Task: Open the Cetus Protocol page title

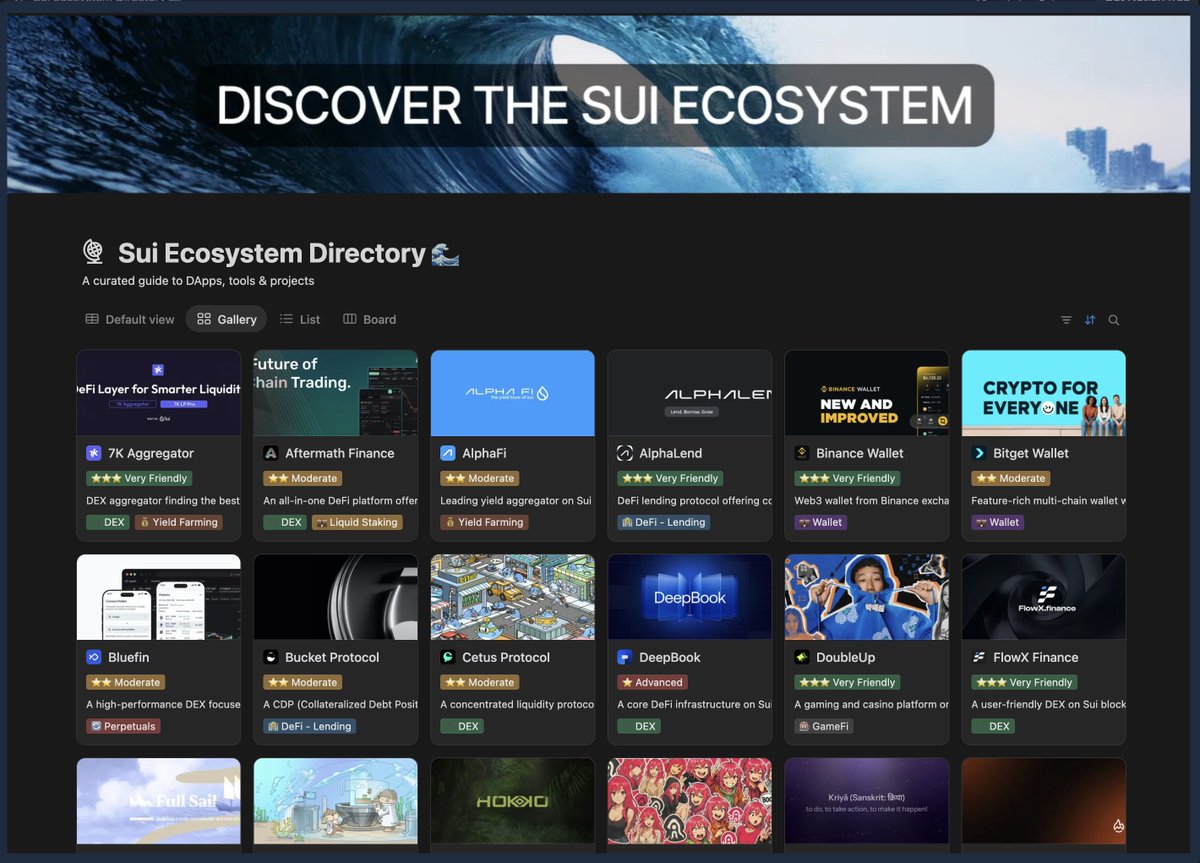Action: point(506,657)
